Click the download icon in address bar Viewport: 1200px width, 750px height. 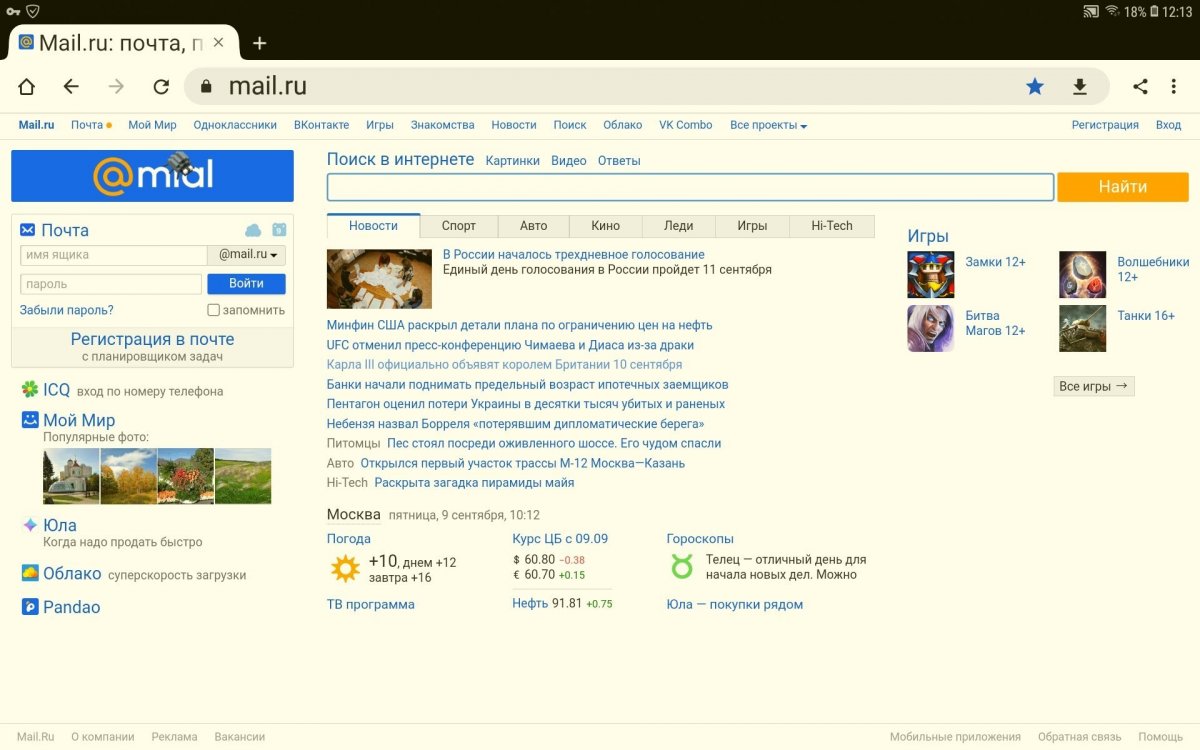pos(1080,87)
